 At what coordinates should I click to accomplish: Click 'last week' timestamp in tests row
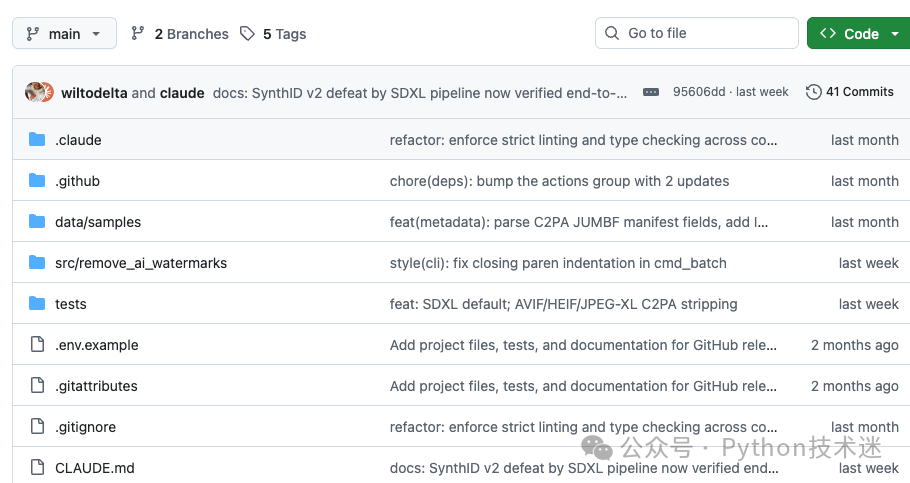[868, 304]
